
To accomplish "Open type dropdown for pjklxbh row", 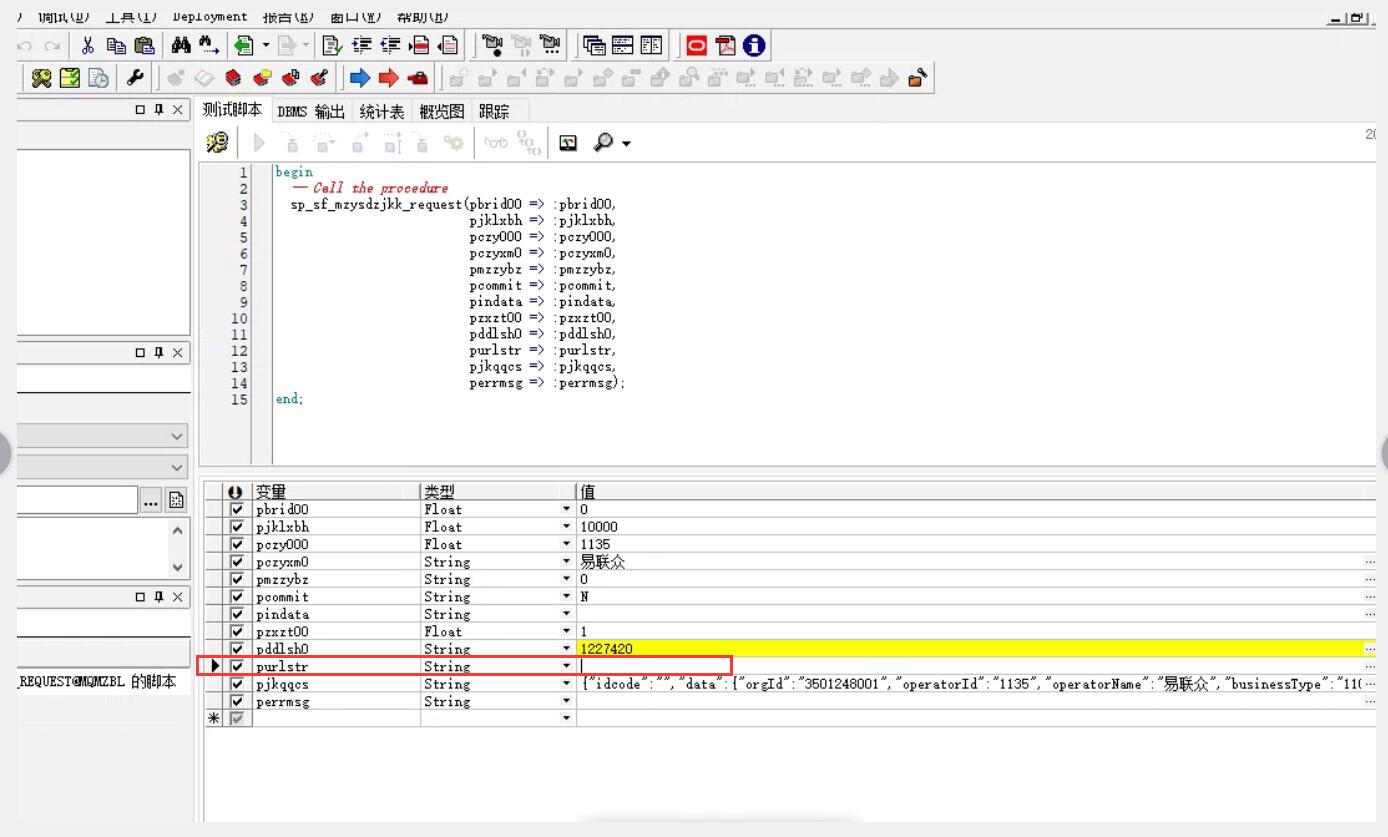I will (x=567, y=527).
